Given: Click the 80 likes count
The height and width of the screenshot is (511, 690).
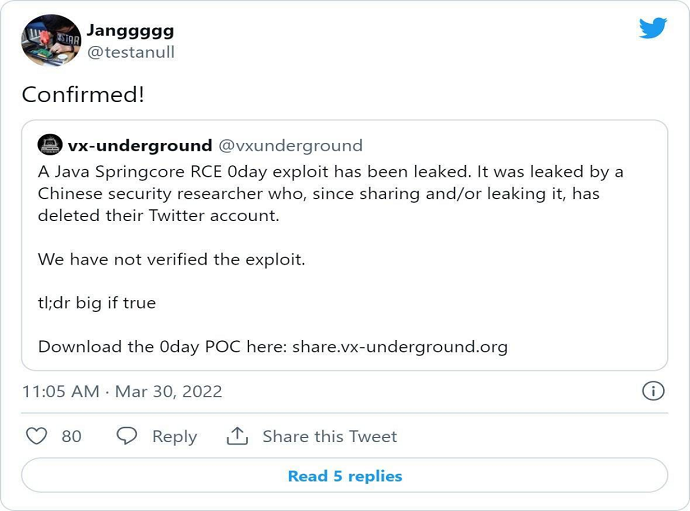Looking at the screenshot, I should click(72, 436).
